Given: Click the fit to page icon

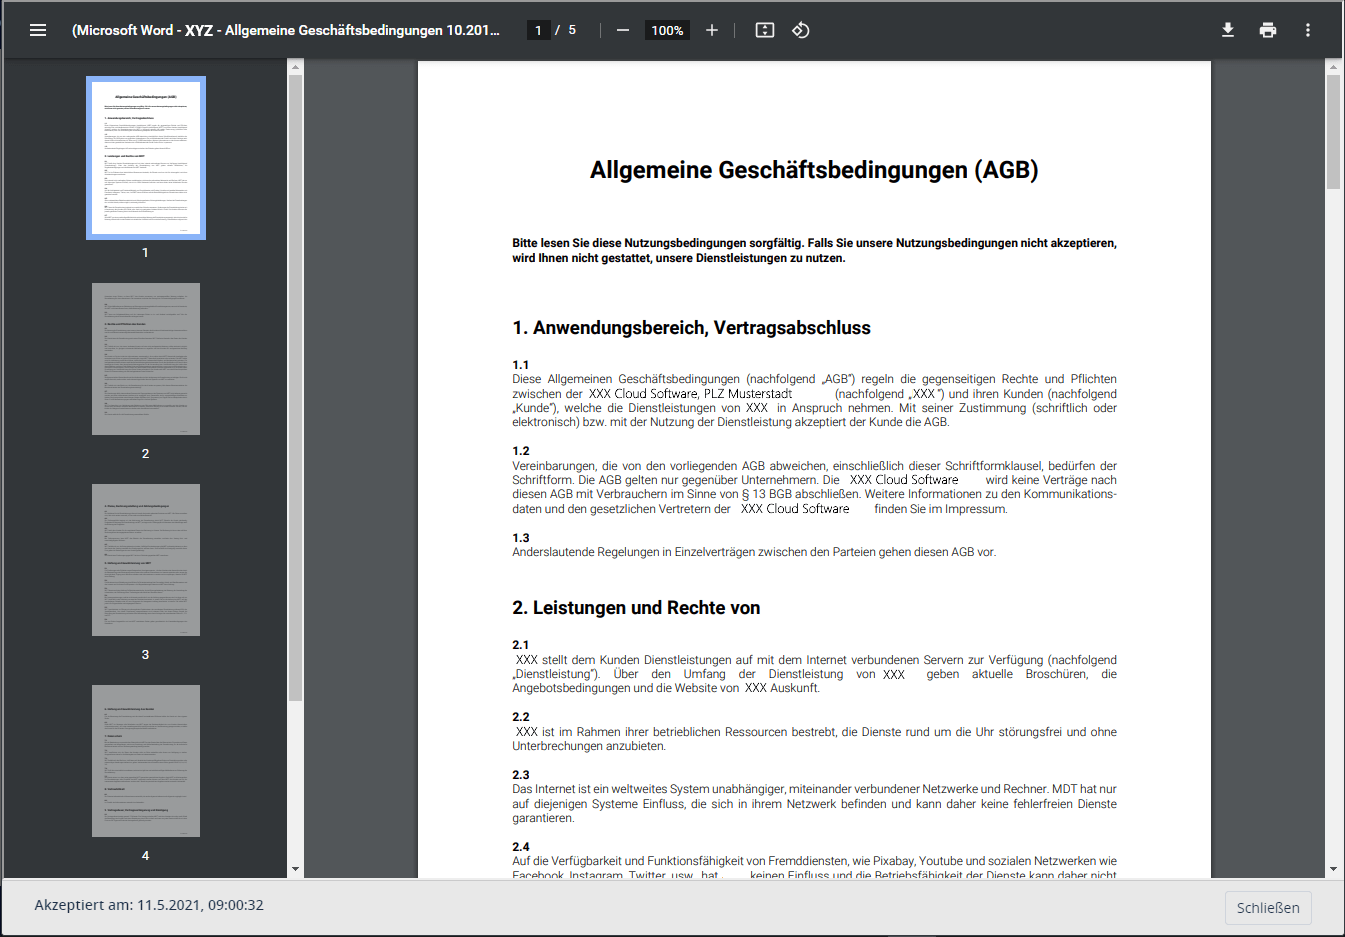Looking at the screenshot, I should coord(765,30).
